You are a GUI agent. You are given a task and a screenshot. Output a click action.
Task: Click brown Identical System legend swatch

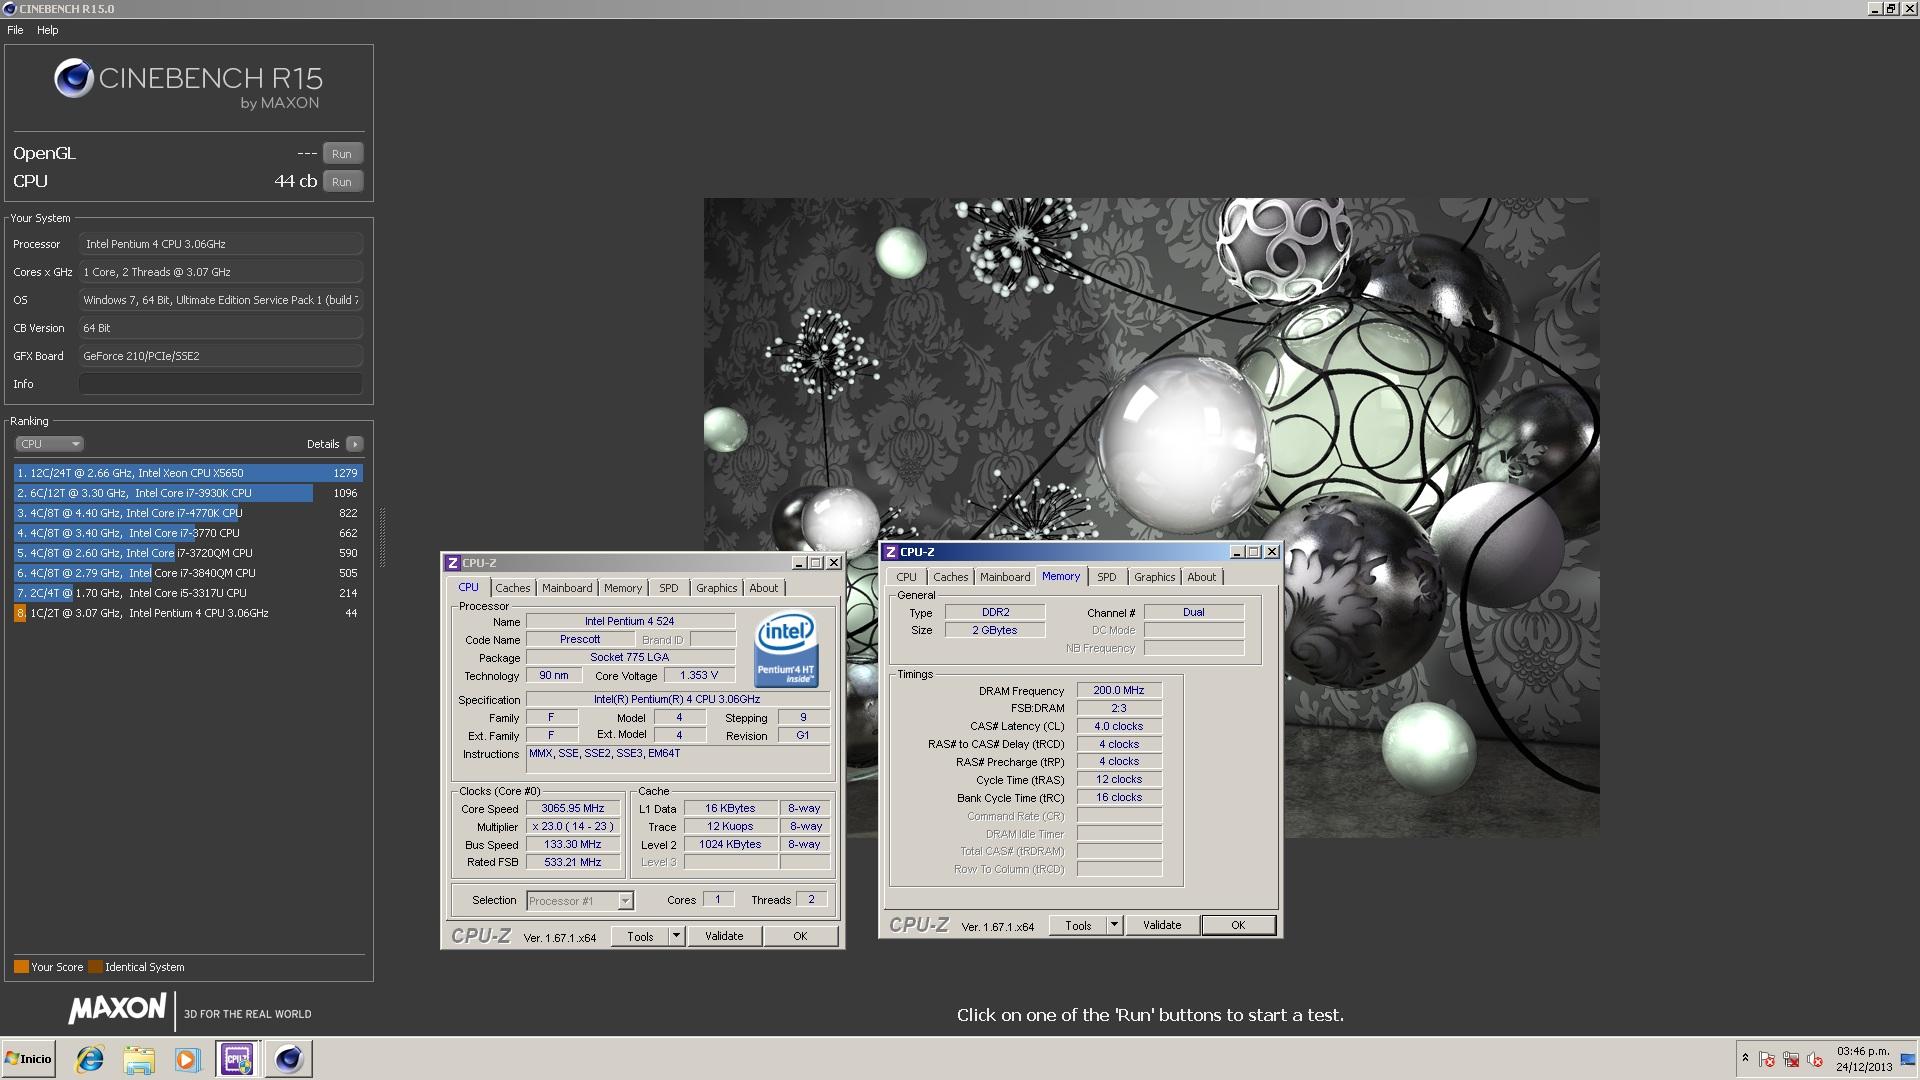pos(95,967)
